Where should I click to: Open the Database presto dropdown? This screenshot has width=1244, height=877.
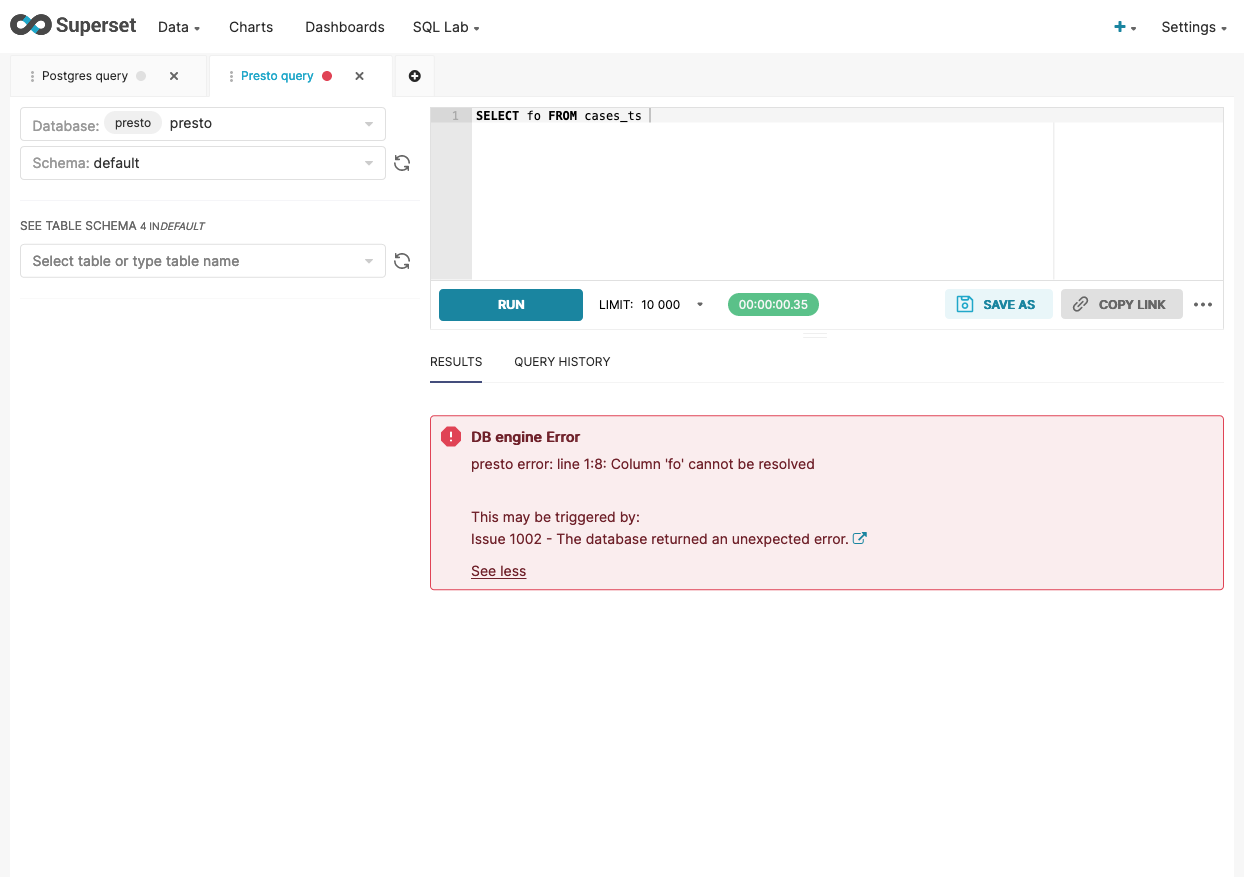(203, 124)
